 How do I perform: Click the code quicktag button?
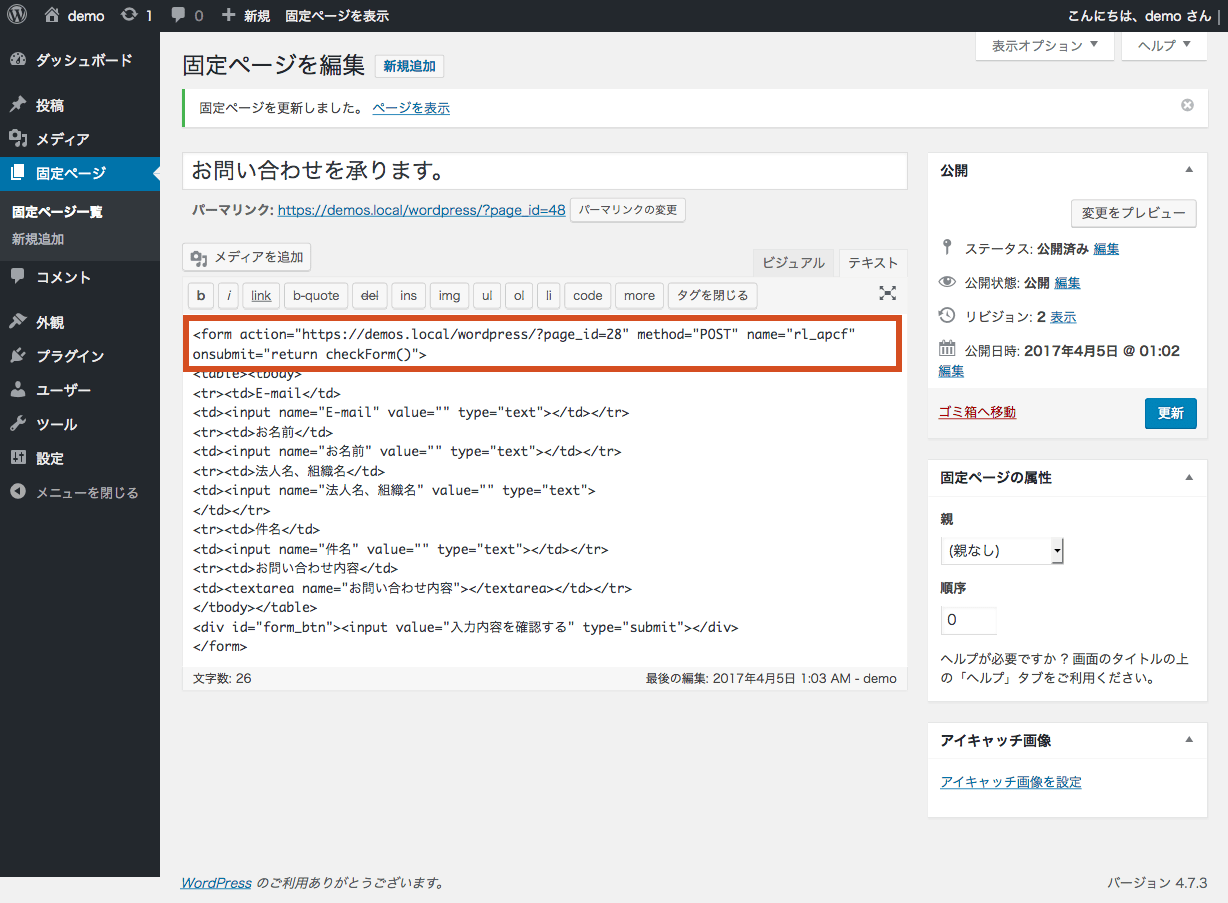tap(588, 295)
